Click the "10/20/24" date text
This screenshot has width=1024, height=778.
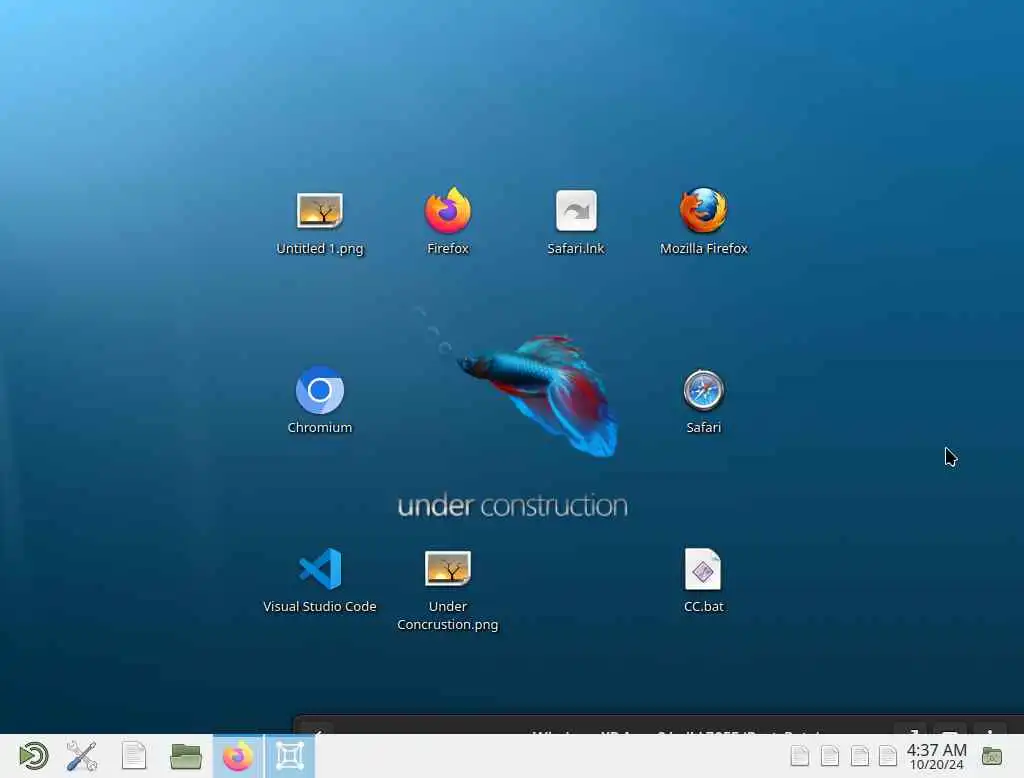[x=936, y=764]
